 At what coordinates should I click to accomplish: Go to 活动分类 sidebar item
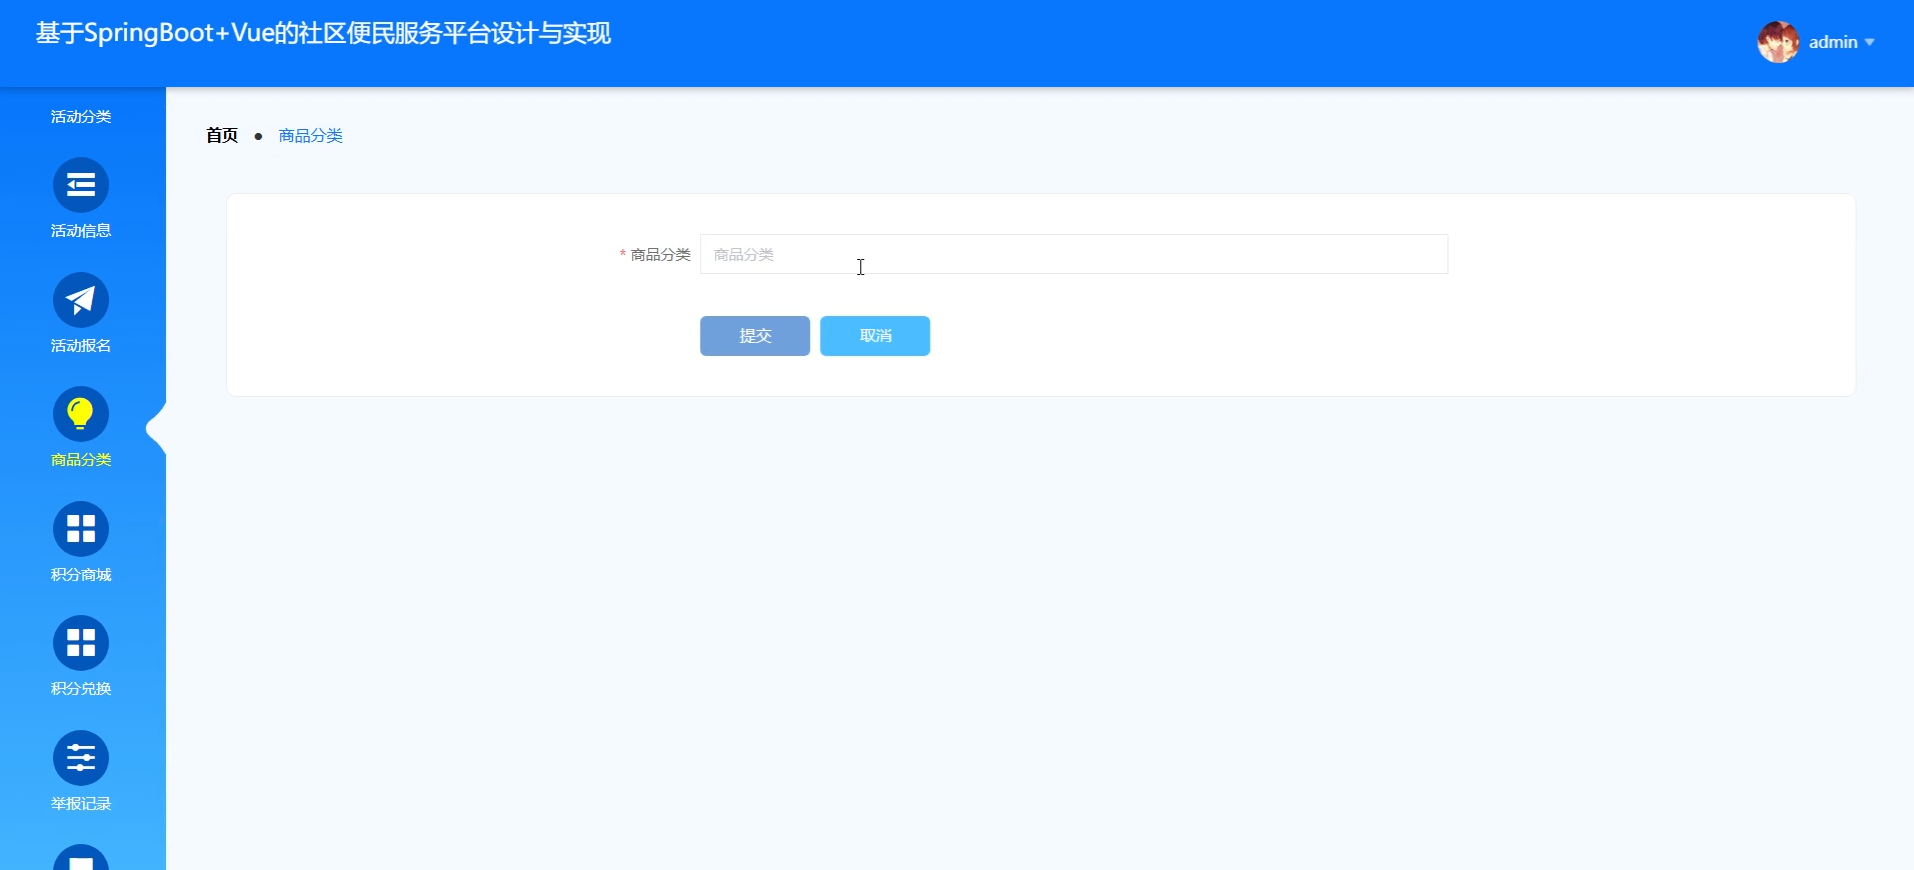[81, 117]
